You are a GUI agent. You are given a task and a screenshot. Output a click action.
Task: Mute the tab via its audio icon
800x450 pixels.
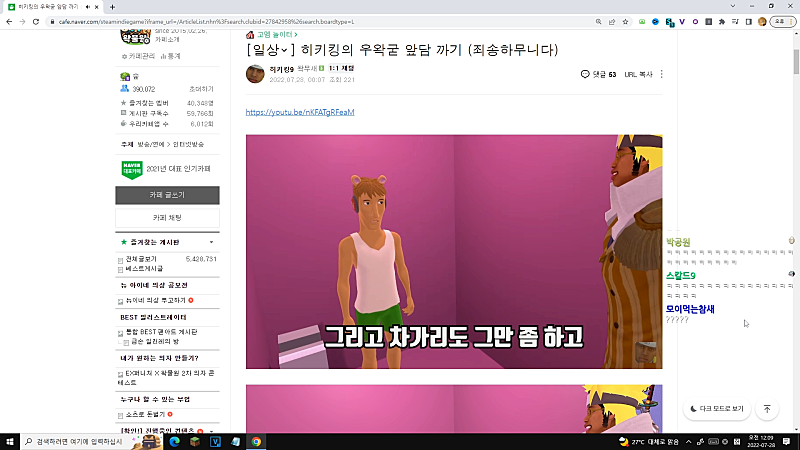[x=88, y=7]
